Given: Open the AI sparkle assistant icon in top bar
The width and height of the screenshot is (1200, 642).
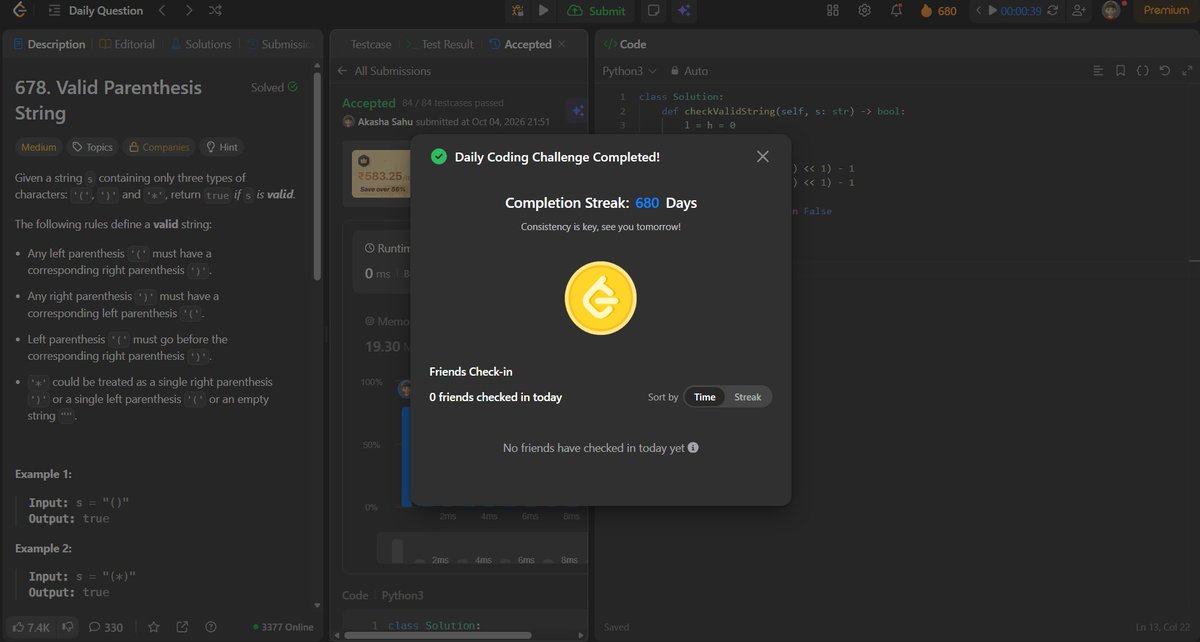Looking at the screenshot, I should 684,11.
